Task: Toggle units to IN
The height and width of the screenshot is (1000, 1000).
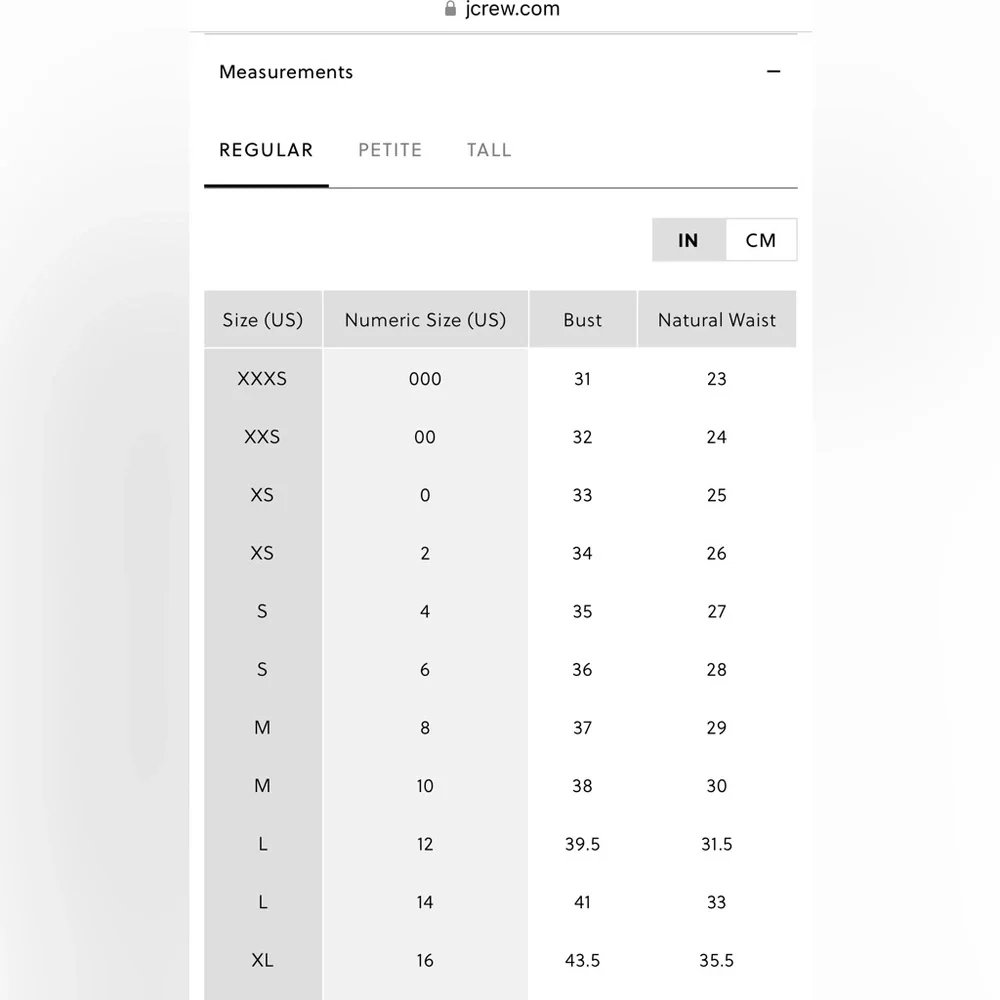Action: pos(688,240)
